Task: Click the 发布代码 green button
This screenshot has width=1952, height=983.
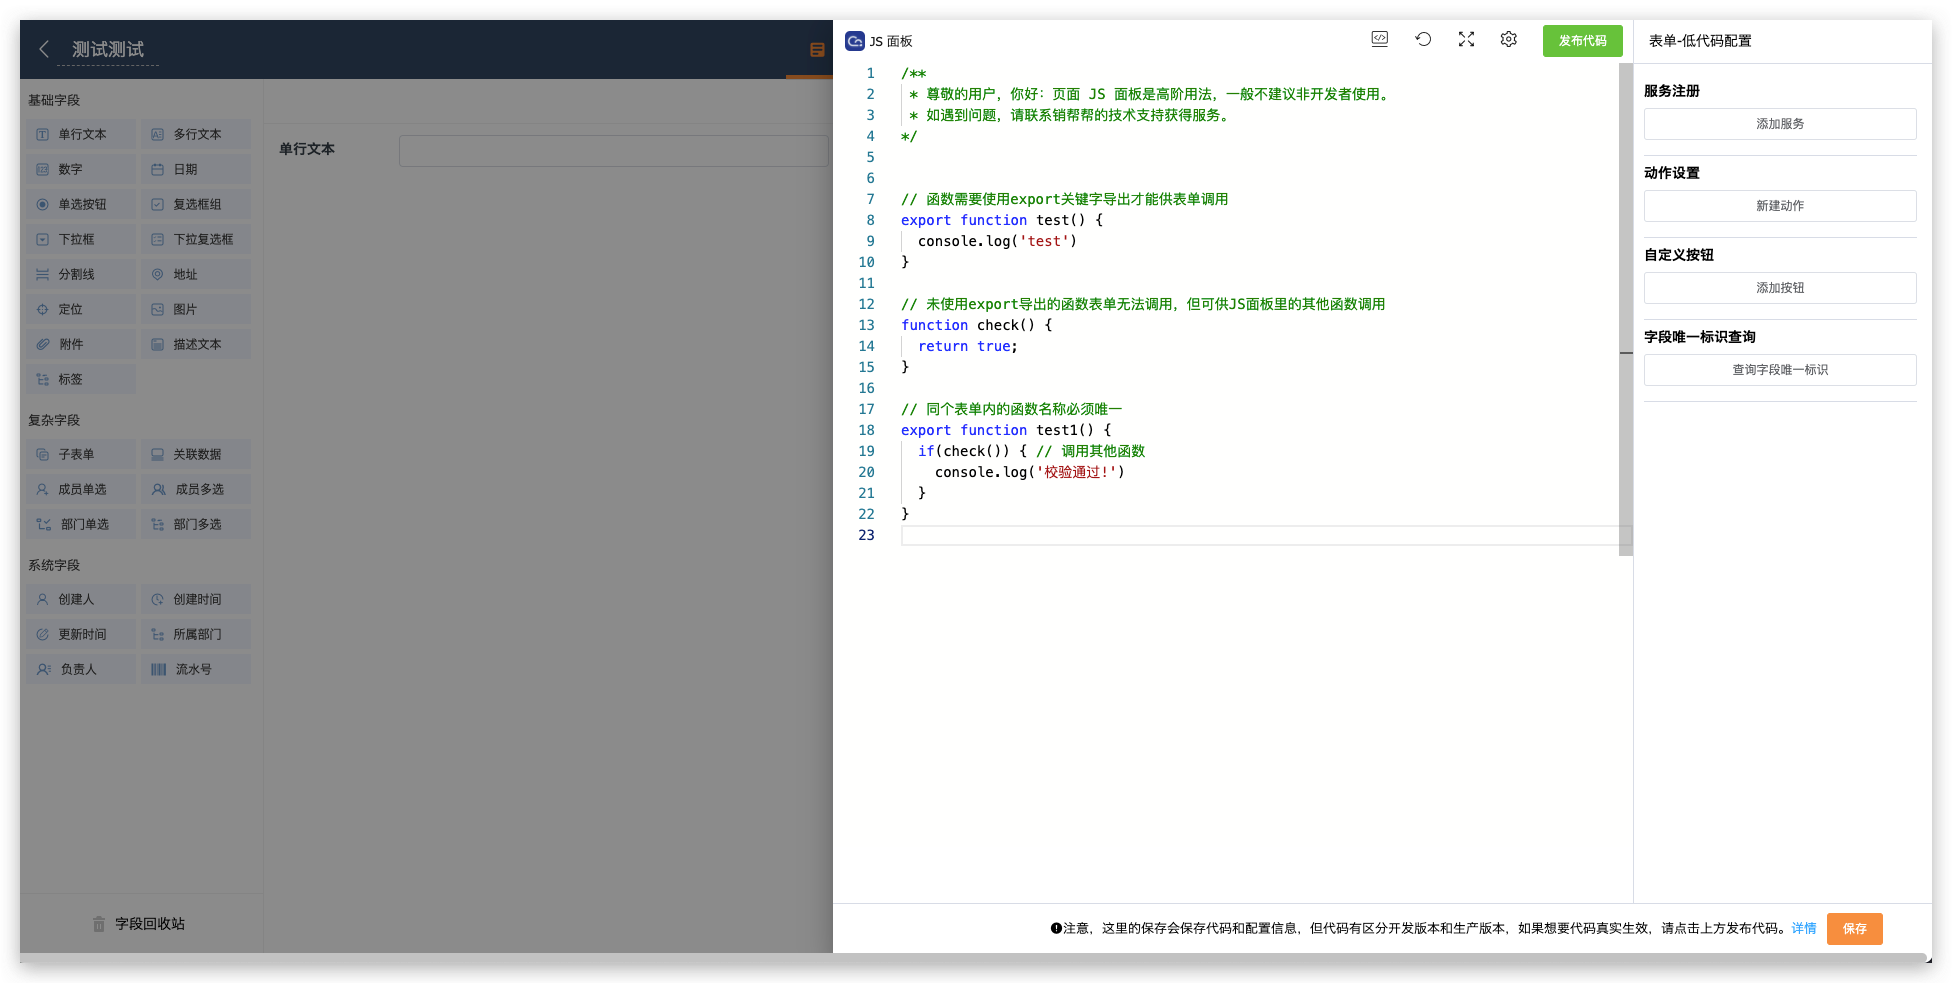Action: click(1582, 41)
